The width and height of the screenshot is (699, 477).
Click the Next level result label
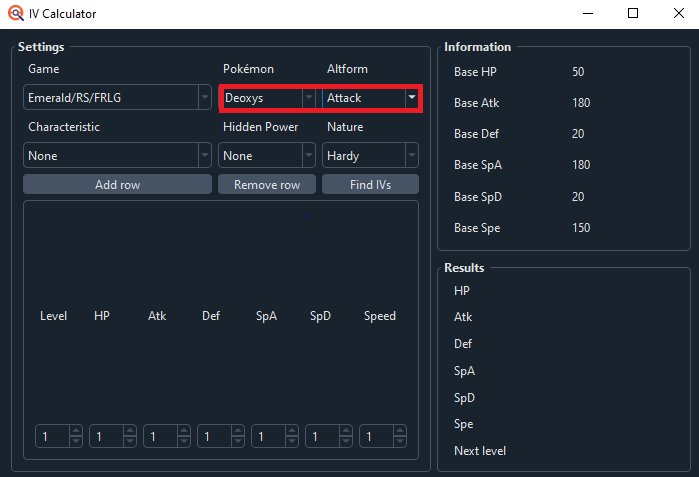tap(480, 451)
